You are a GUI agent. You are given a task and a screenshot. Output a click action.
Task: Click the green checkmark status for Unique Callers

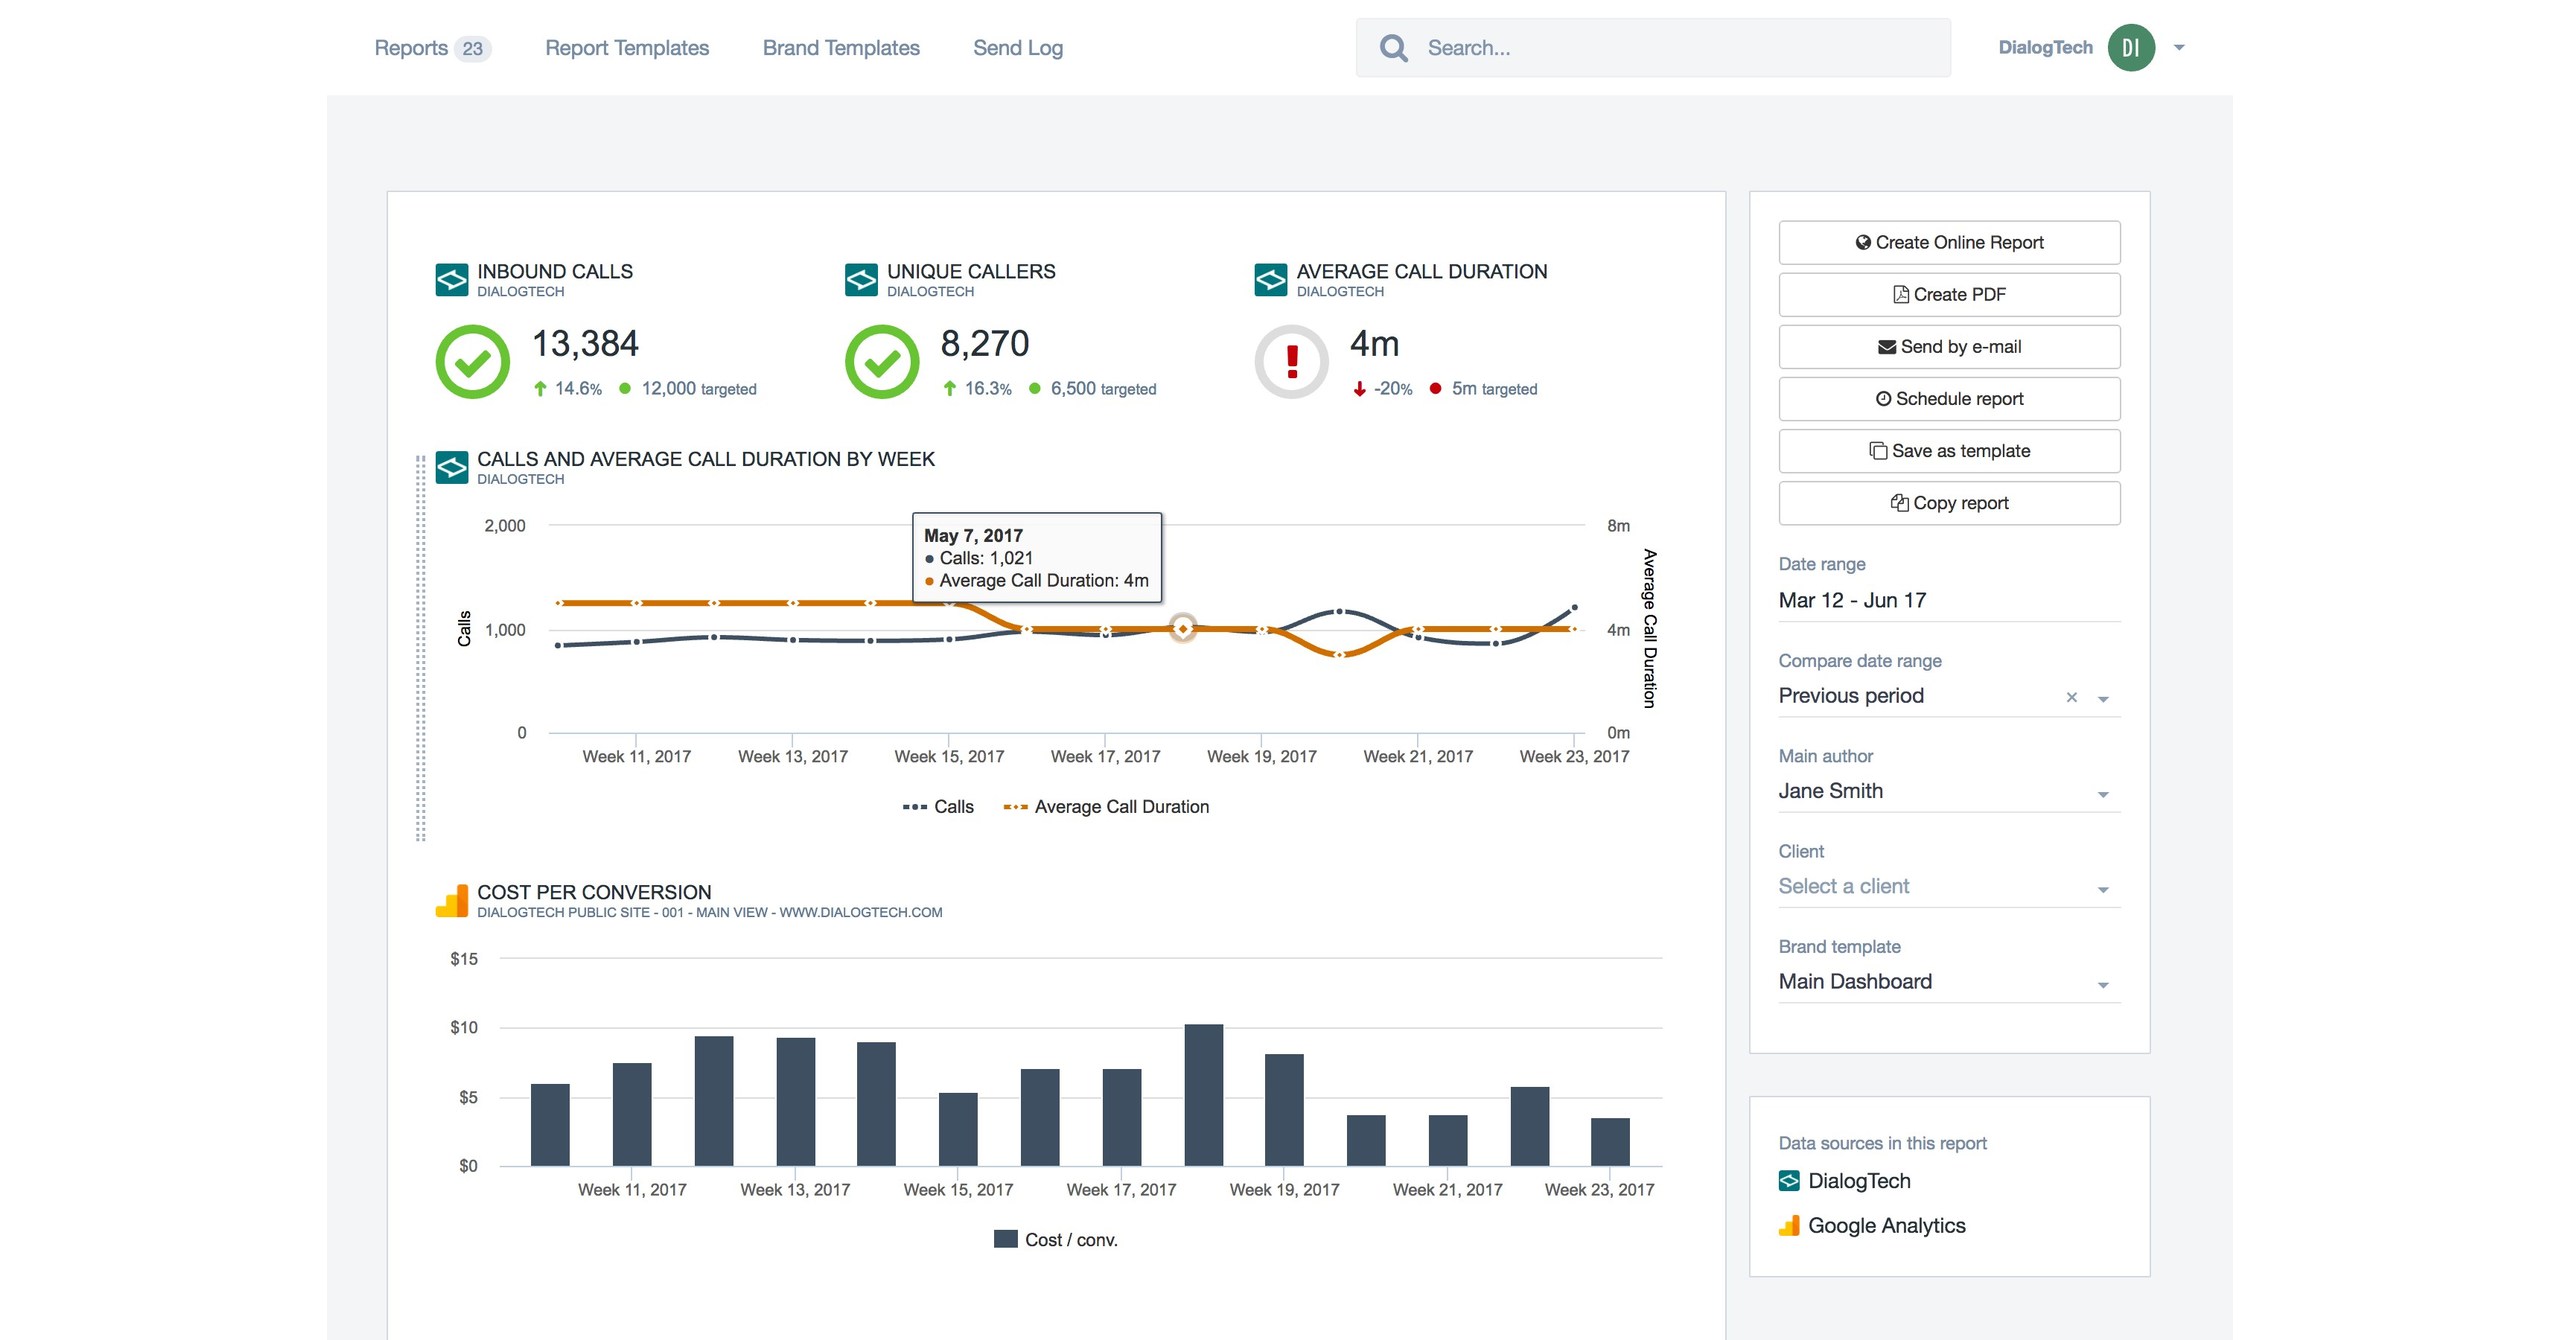coord(882,361)
